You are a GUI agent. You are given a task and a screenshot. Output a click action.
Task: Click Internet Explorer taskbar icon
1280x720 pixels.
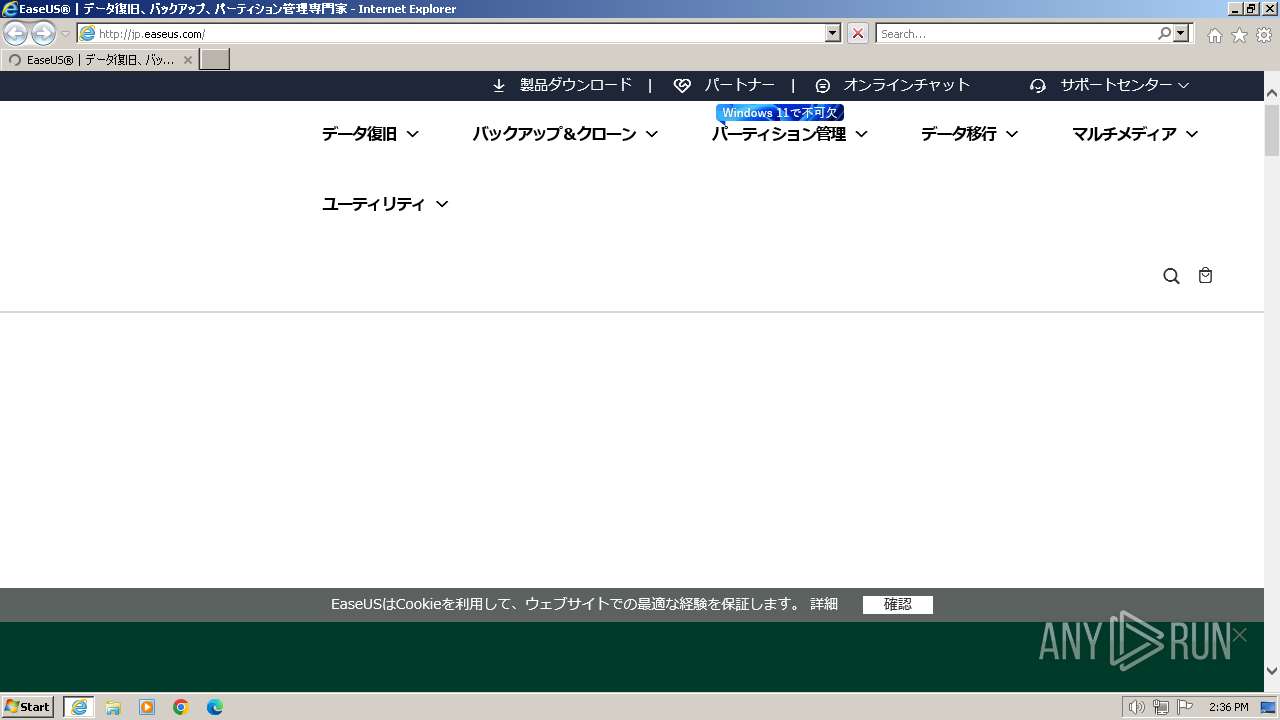[79, 707]
